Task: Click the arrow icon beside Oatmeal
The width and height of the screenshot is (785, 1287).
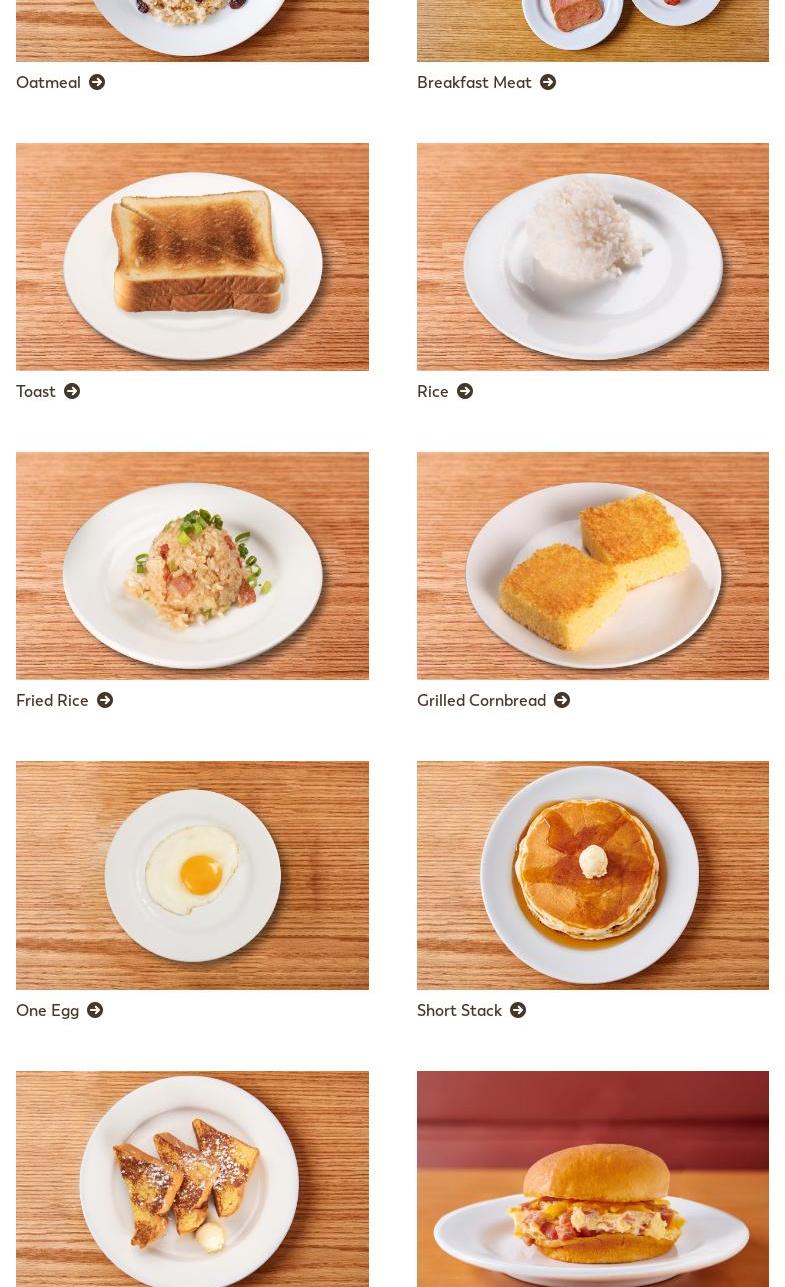Action: [97, 82]
